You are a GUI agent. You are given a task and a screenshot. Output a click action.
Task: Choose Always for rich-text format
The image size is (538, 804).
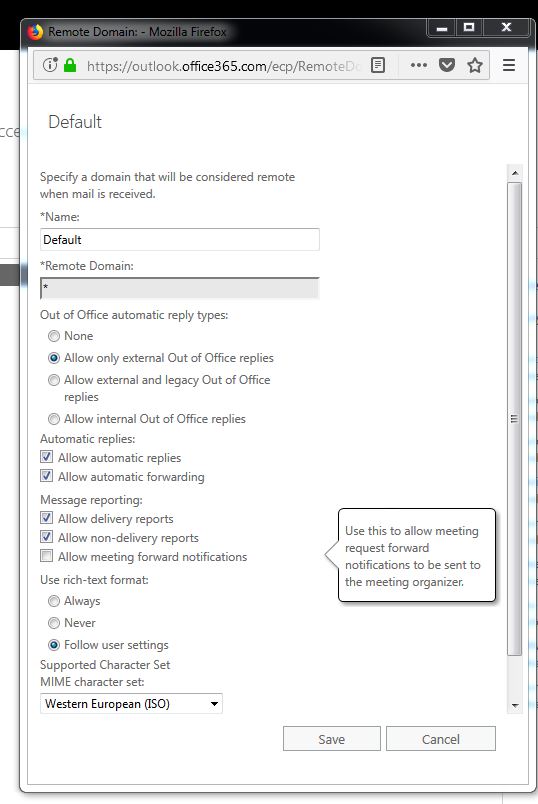click(54, 601)
